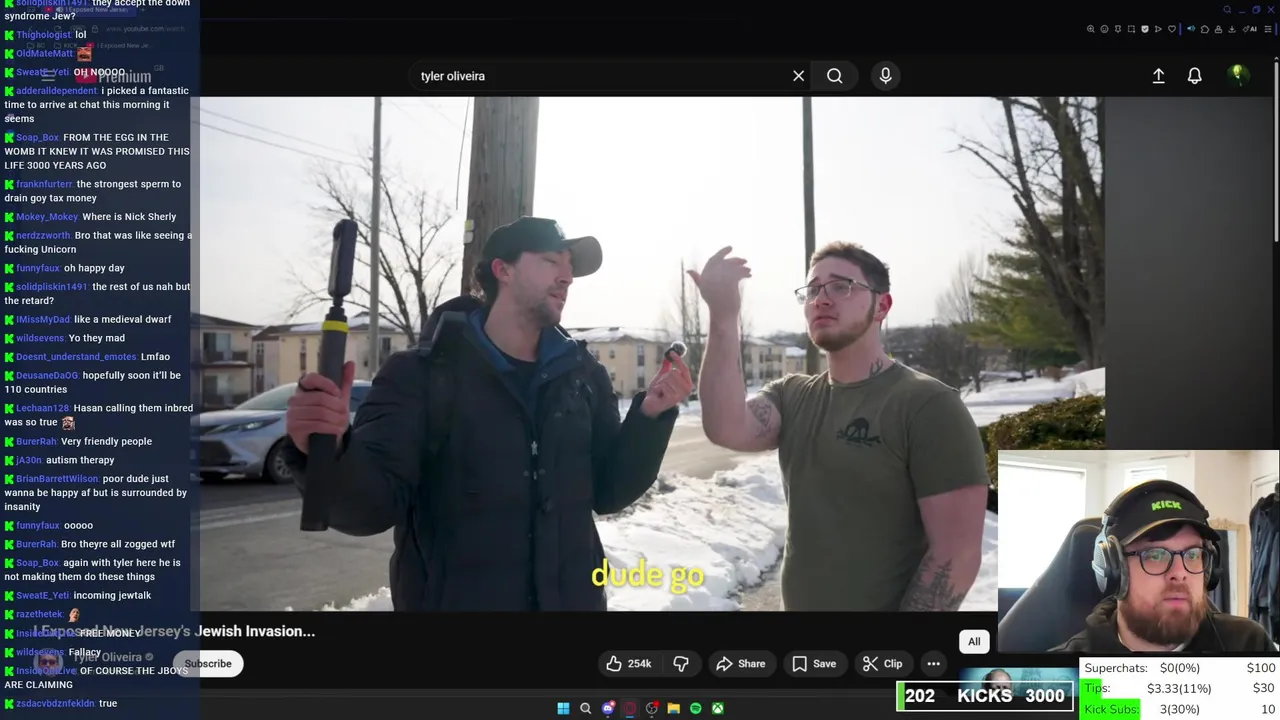Open File Explorer from the taskbar

point(674,708)
